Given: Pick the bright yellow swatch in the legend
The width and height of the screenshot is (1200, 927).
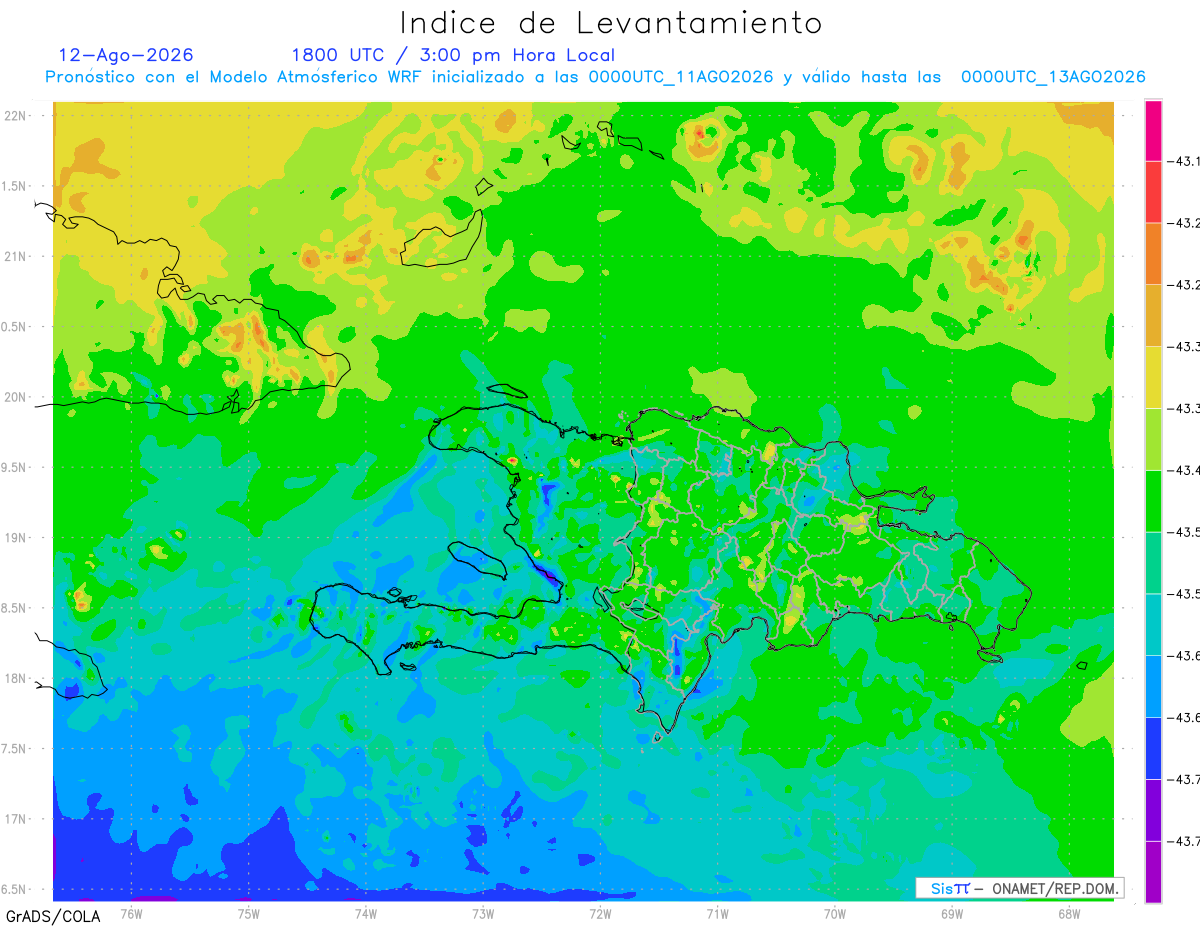Looking at the screenshot, I should point(1153,377).
